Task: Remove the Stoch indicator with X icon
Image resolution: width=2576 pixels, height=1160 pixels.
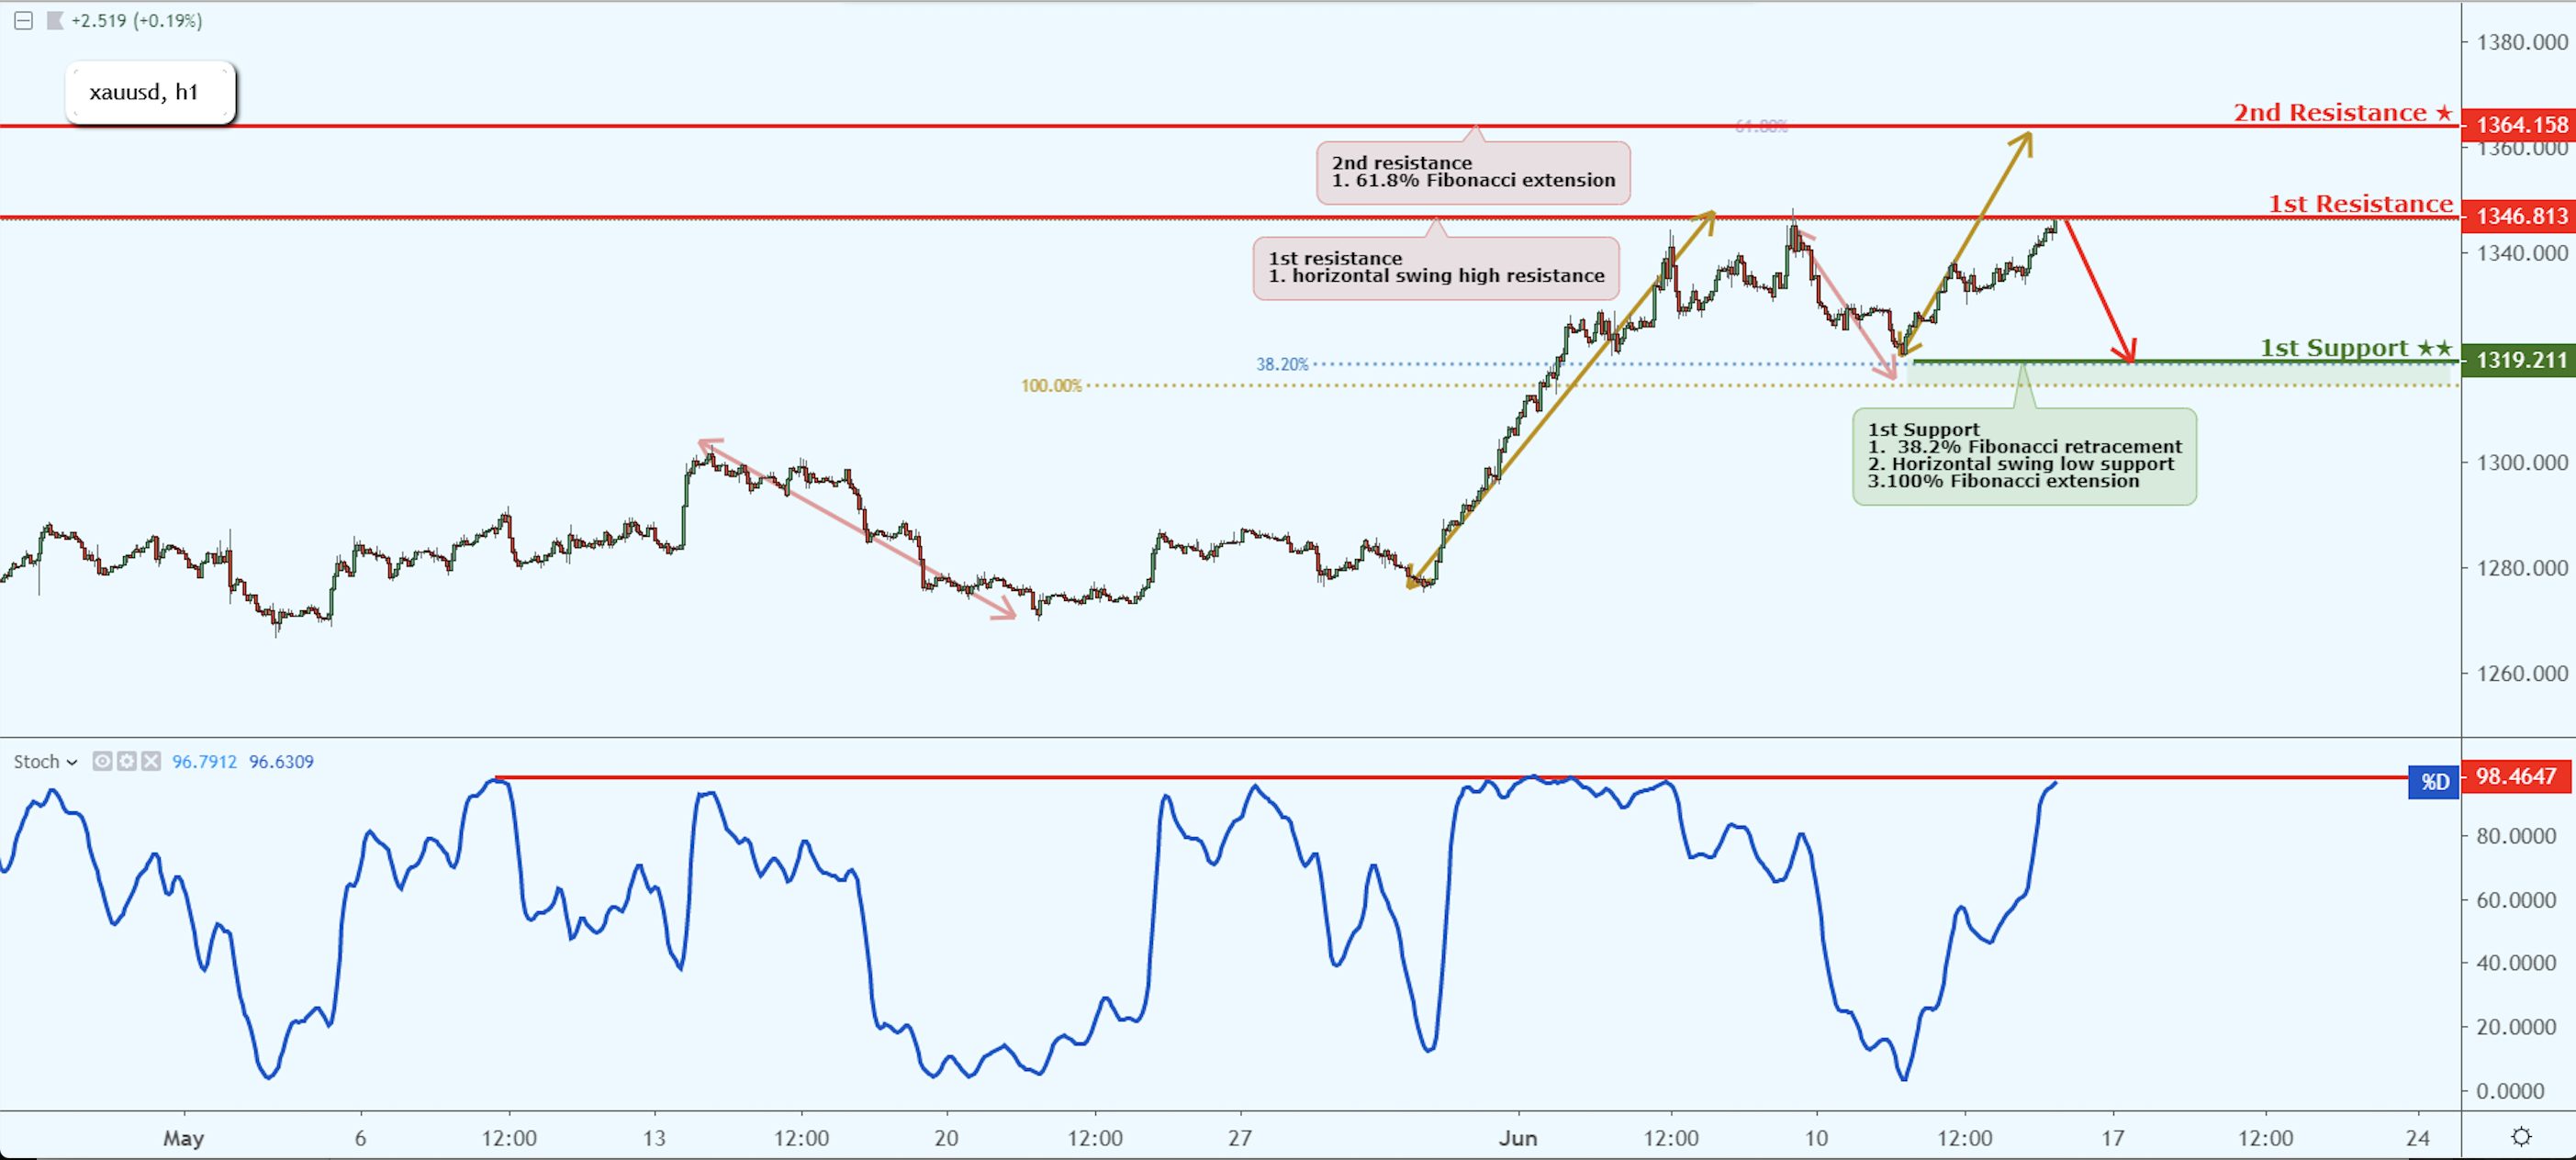Action: click(x=151, y=762)
